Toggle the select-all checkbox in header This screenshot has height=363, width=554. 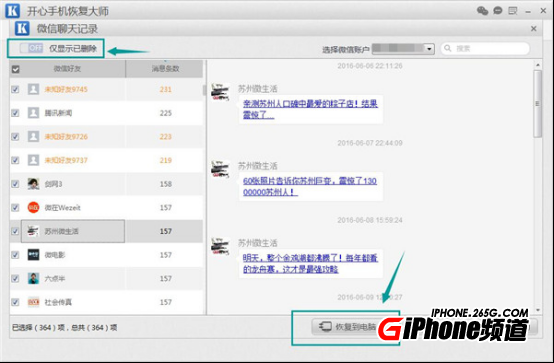coord(16,69)
